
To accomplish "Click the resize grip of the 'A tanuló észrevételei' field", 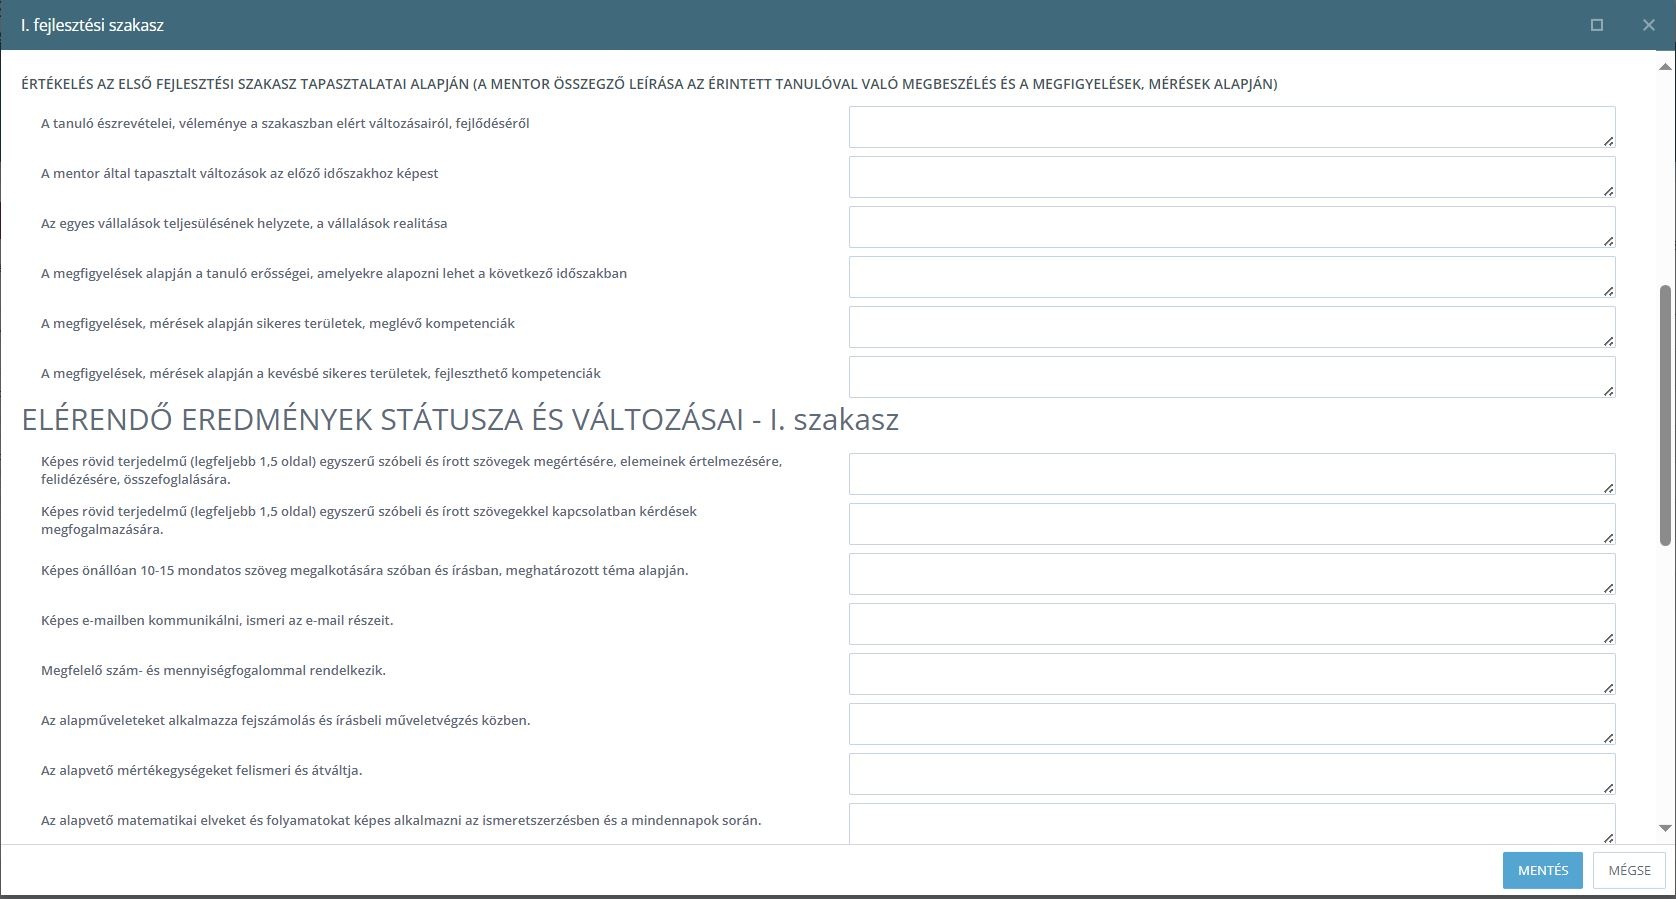I will click(x=1608, y=141).
